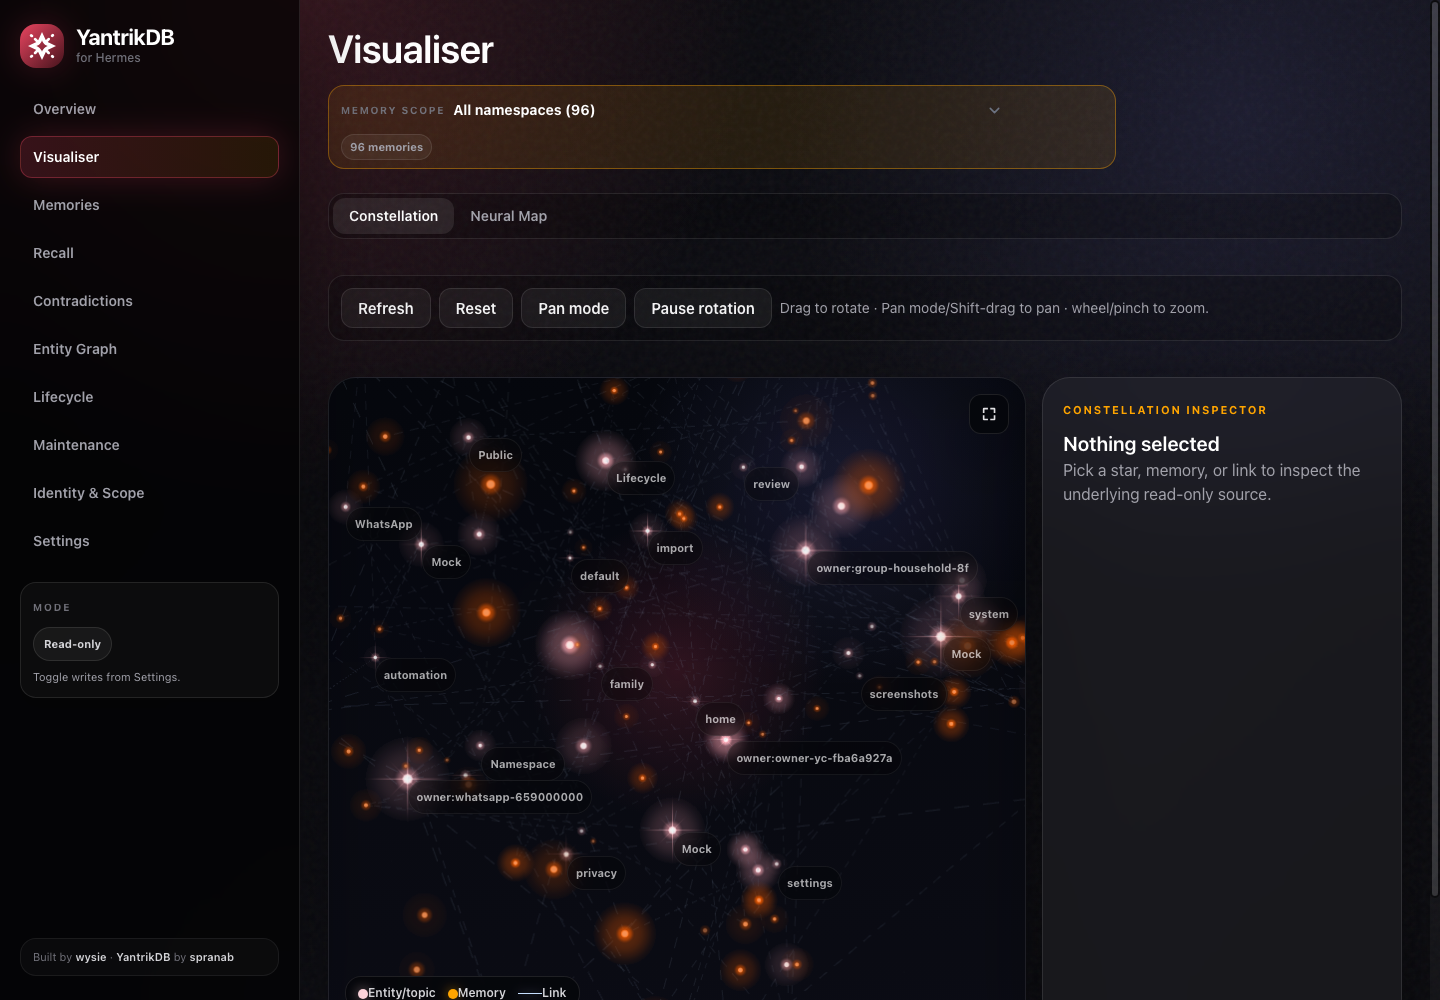Click the page vertical scrollbar

[x=1435, y=450]
